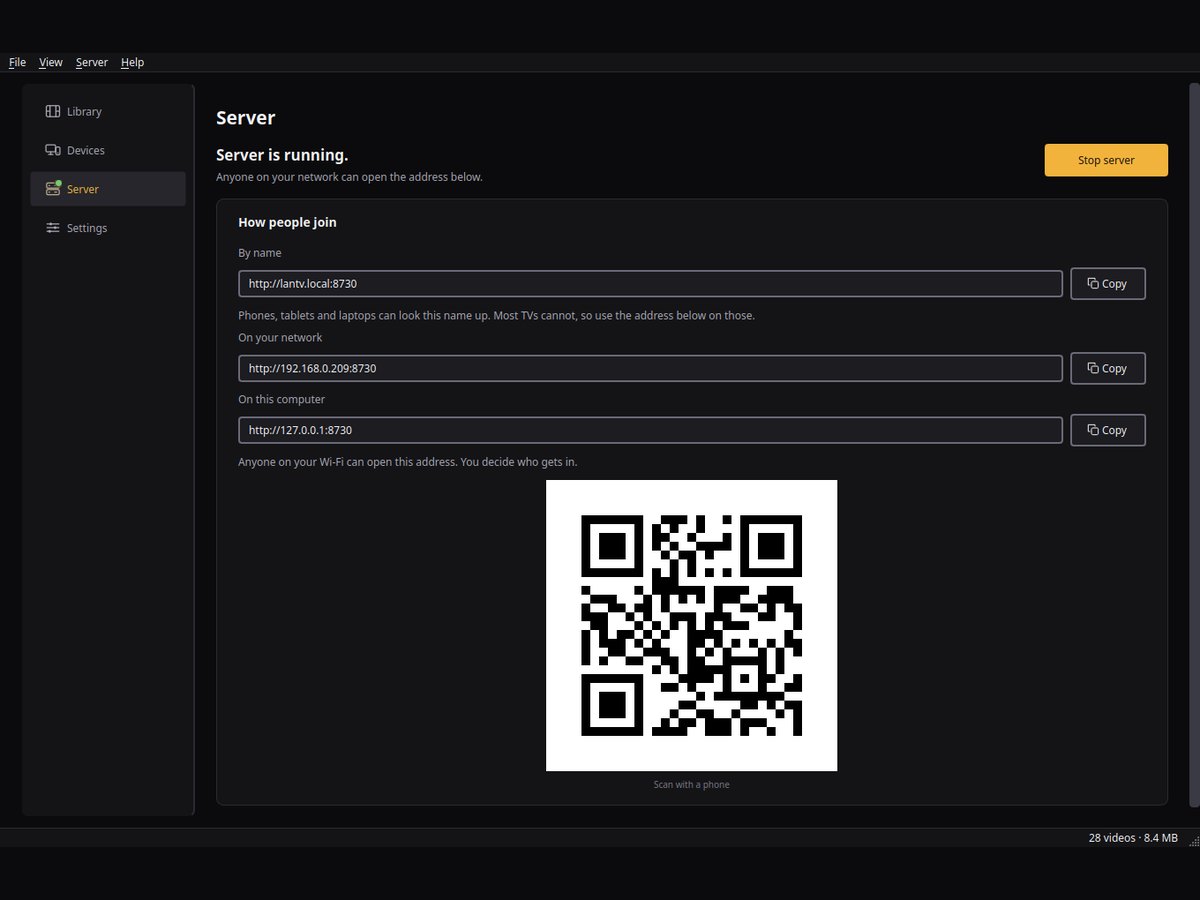Click the On your network address field
Screen dimensions: 1200x900
[650, 368]
